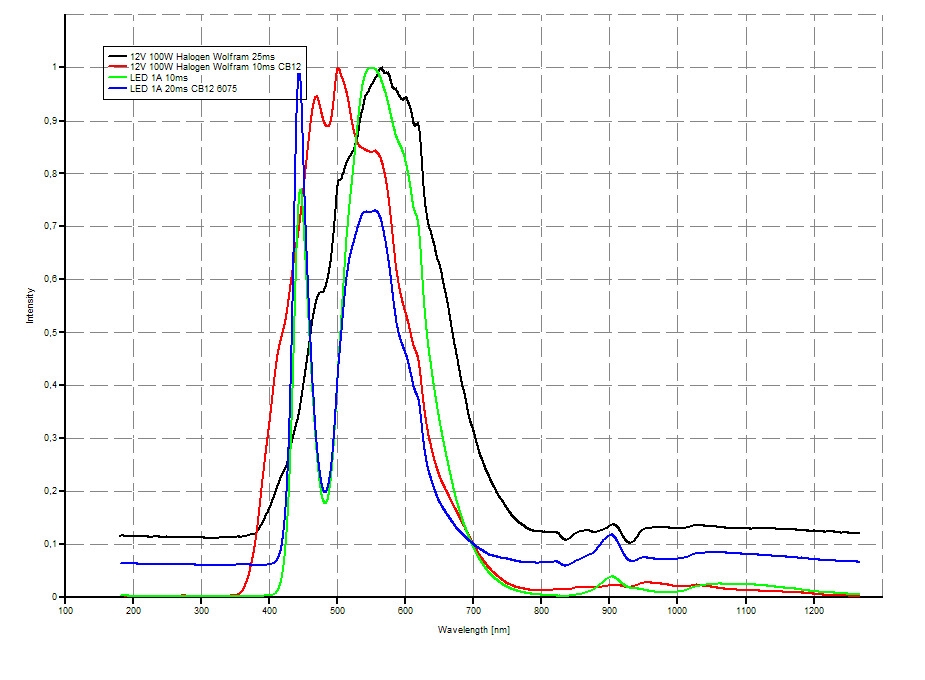Click the 700 tick label on the wavelength axis

[x=473, y=610]
